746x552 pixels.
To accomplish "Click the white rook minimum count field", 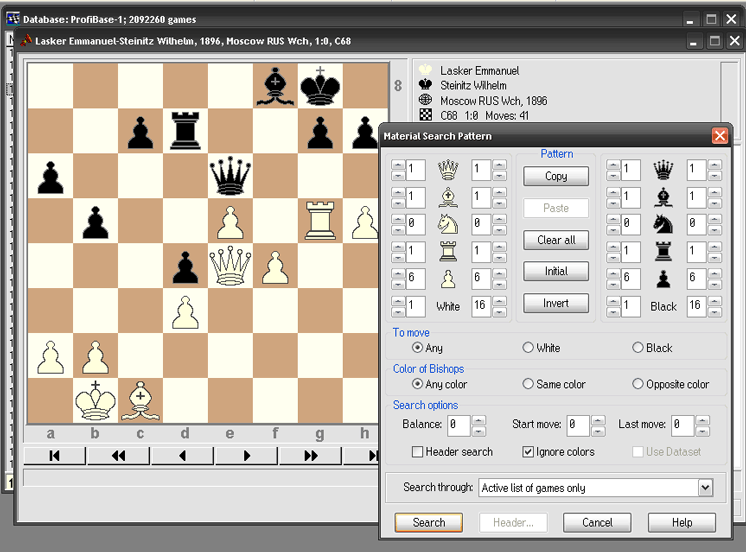I will point(415,251).
